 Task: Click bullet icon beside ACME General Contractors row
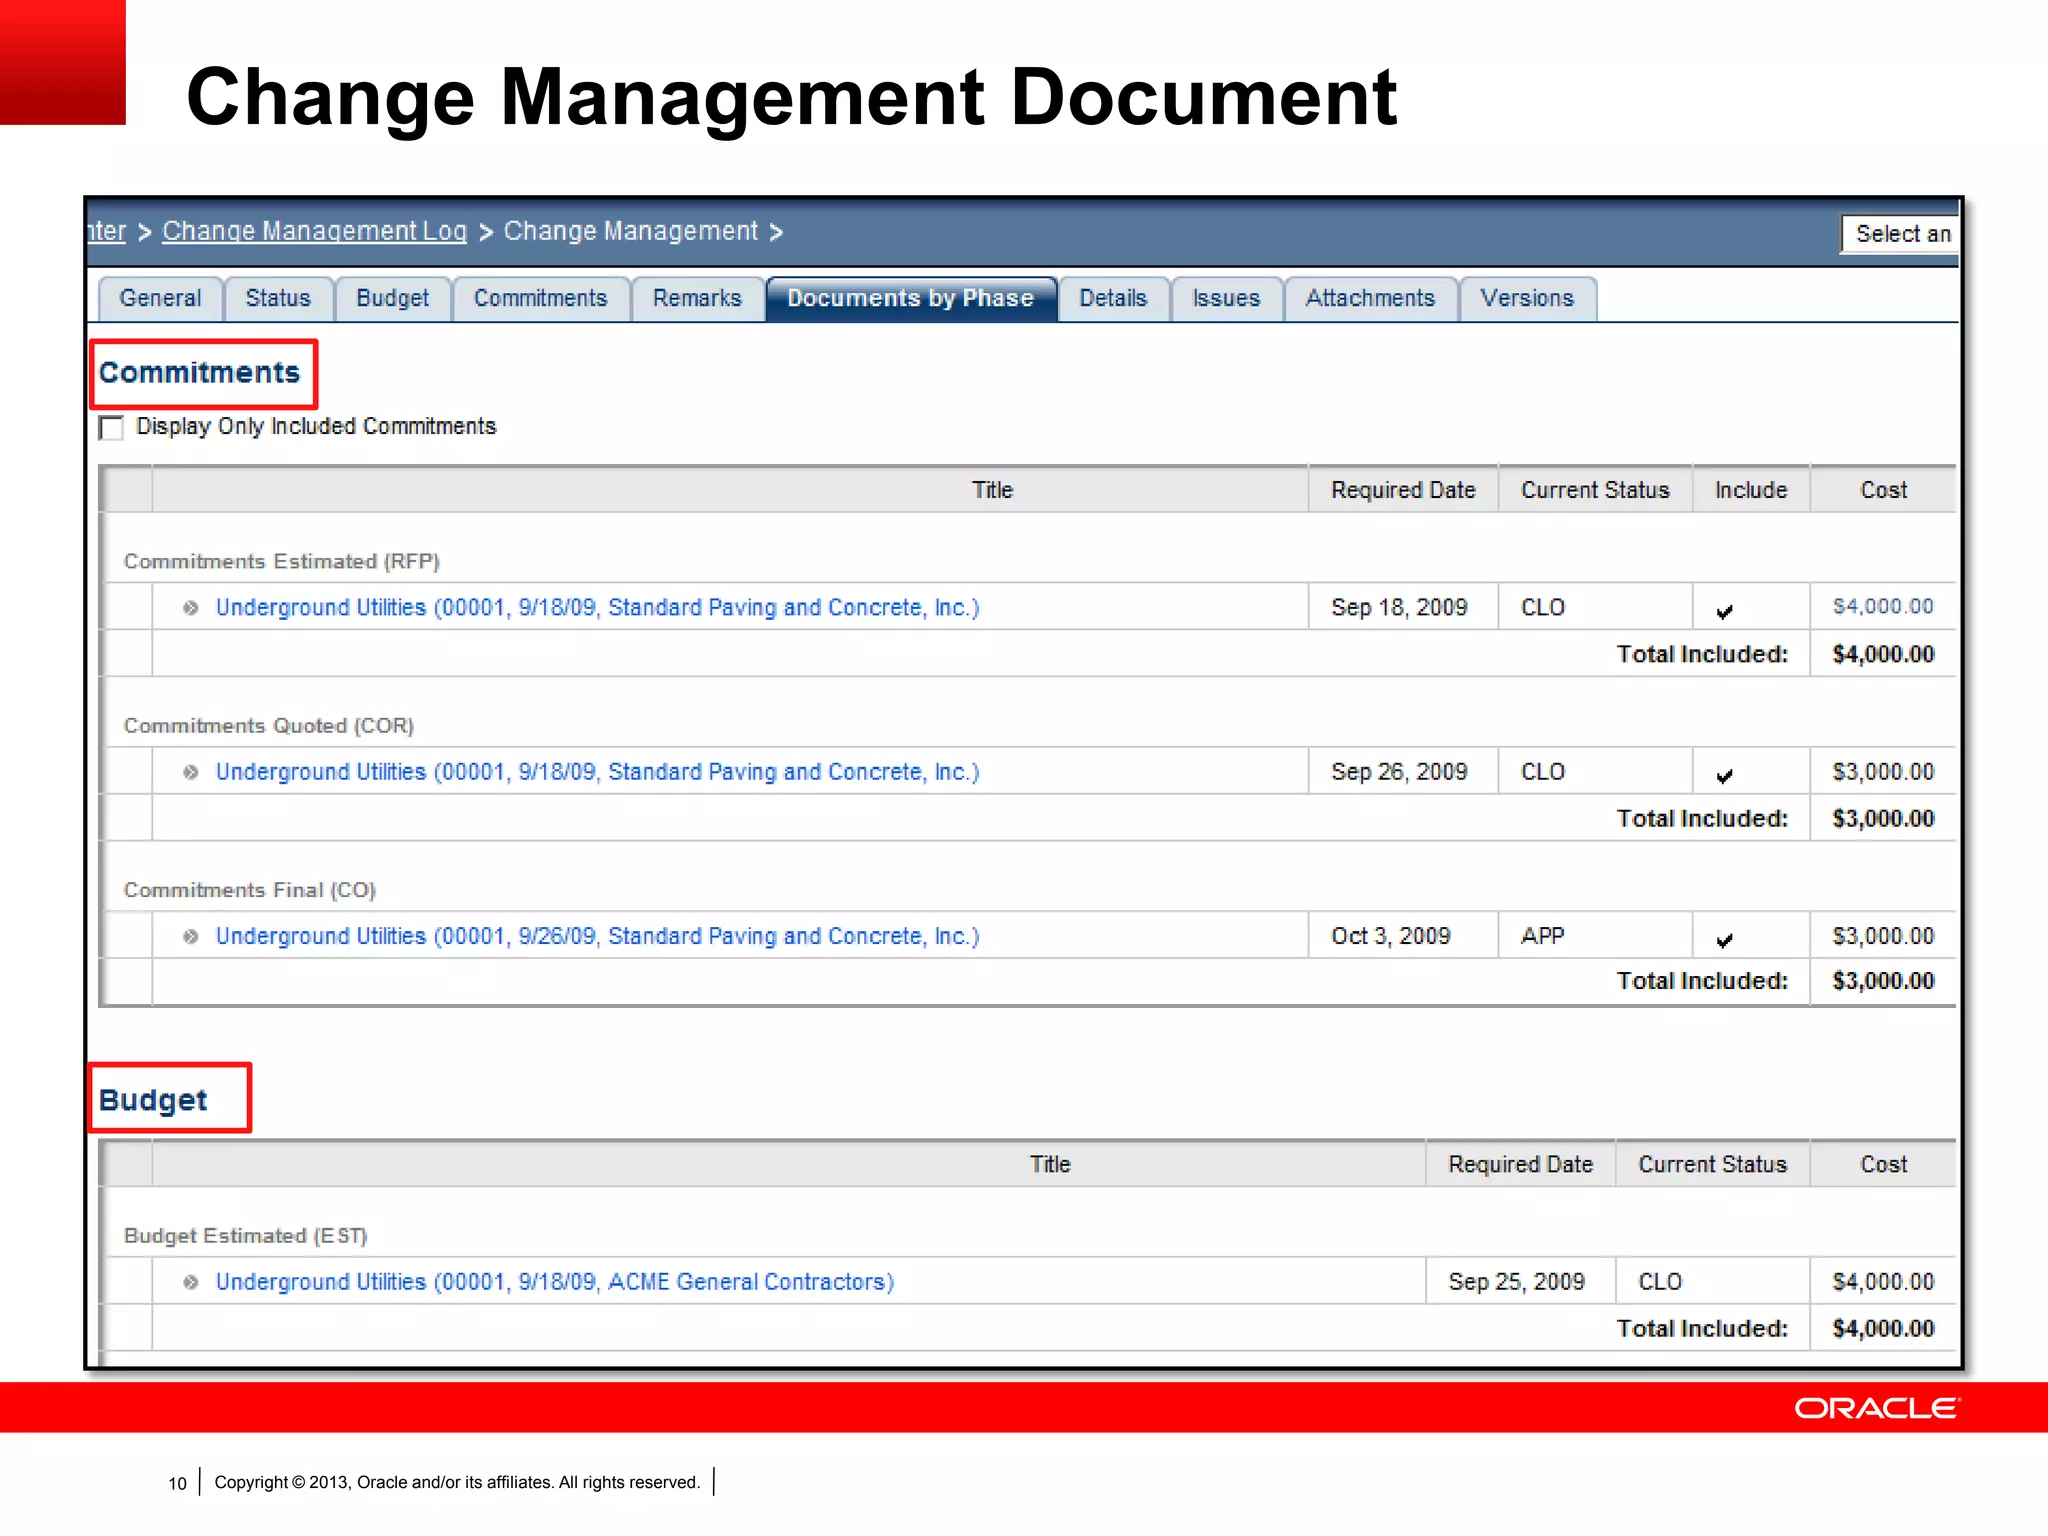pos(190,1282)
